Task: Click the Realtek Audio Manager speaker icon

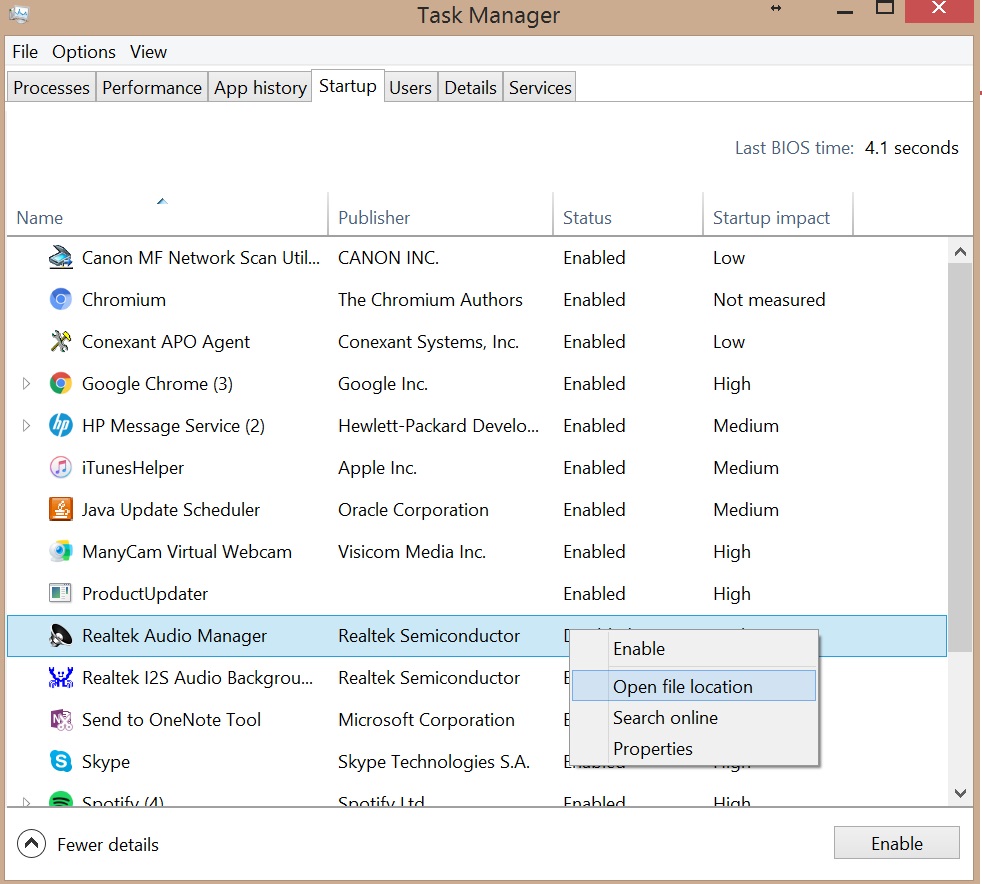Action: coord(60,635)
